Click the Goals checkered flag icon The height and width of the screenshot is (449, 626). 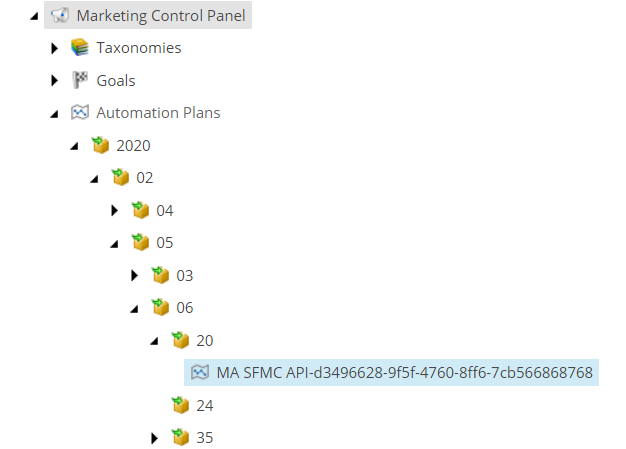coord(79,80)
